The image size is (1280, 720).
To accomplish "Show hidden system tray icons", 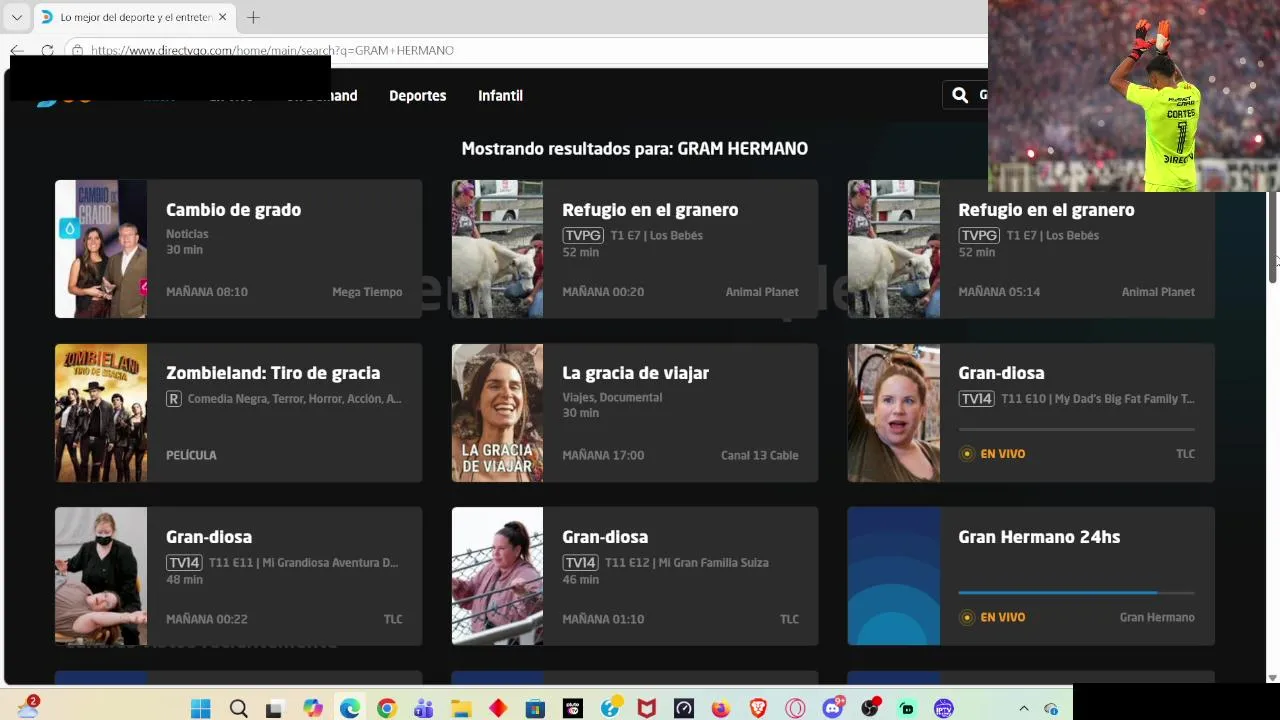I will (x=1023, y=708).
